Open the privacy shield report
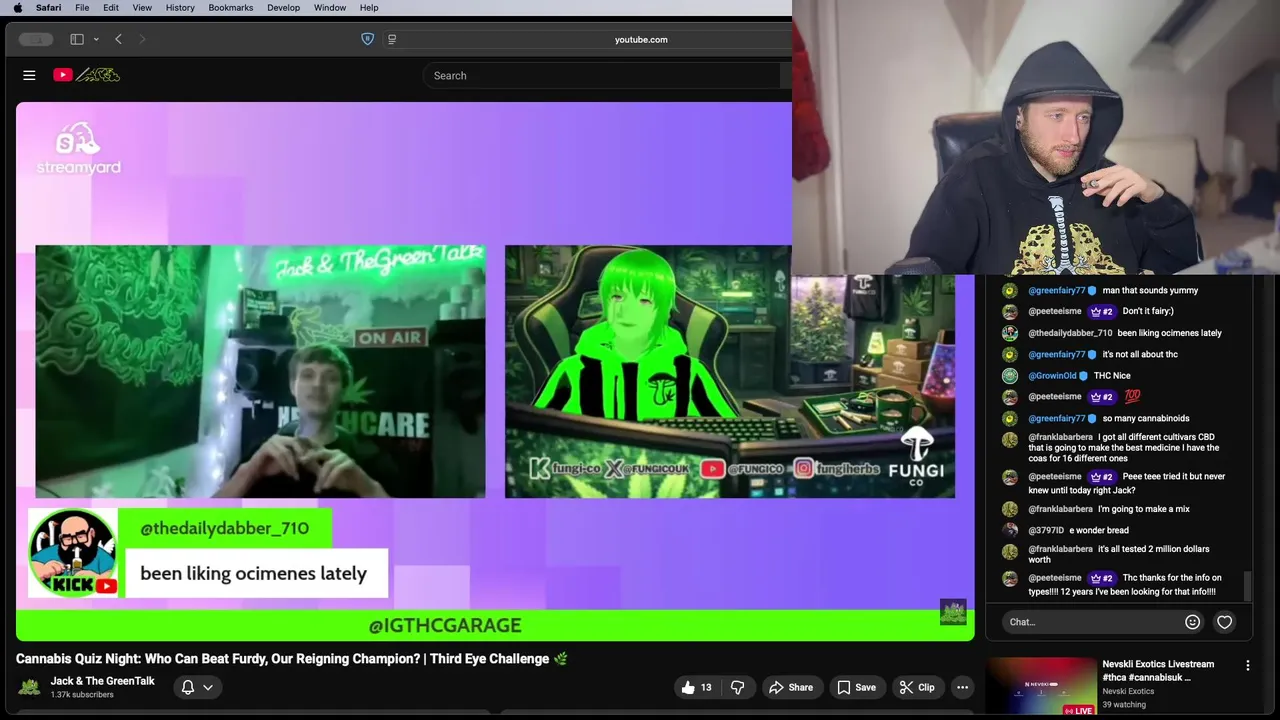Screen dimensions: 1280x720 pyautogui.click(x=367, y=39)
